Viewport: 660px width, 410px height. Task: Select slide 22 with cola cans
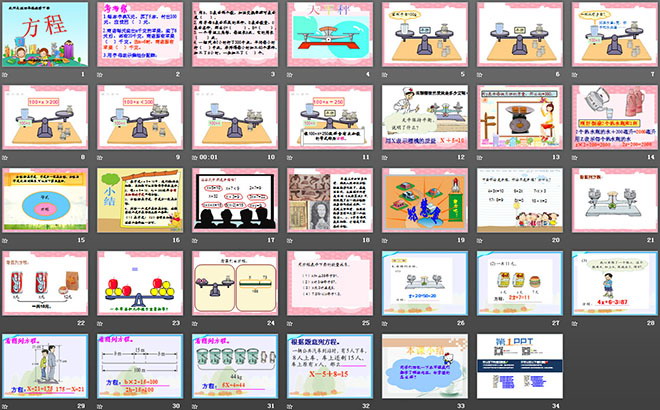pos(45,283)
